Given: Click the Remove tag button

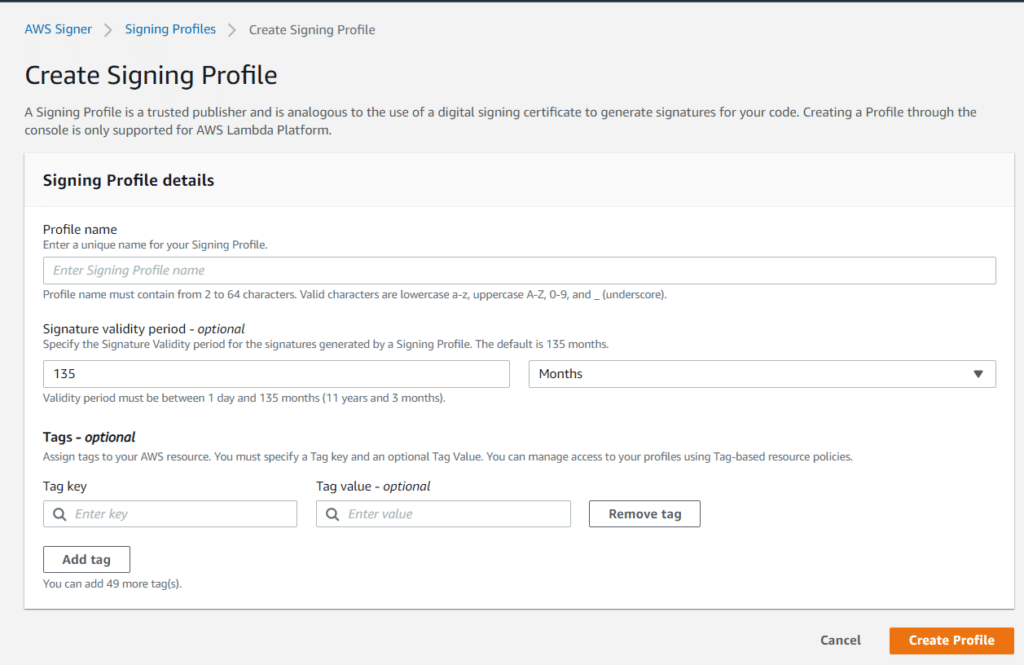Looking at the screenshot, I should (644, 513).
